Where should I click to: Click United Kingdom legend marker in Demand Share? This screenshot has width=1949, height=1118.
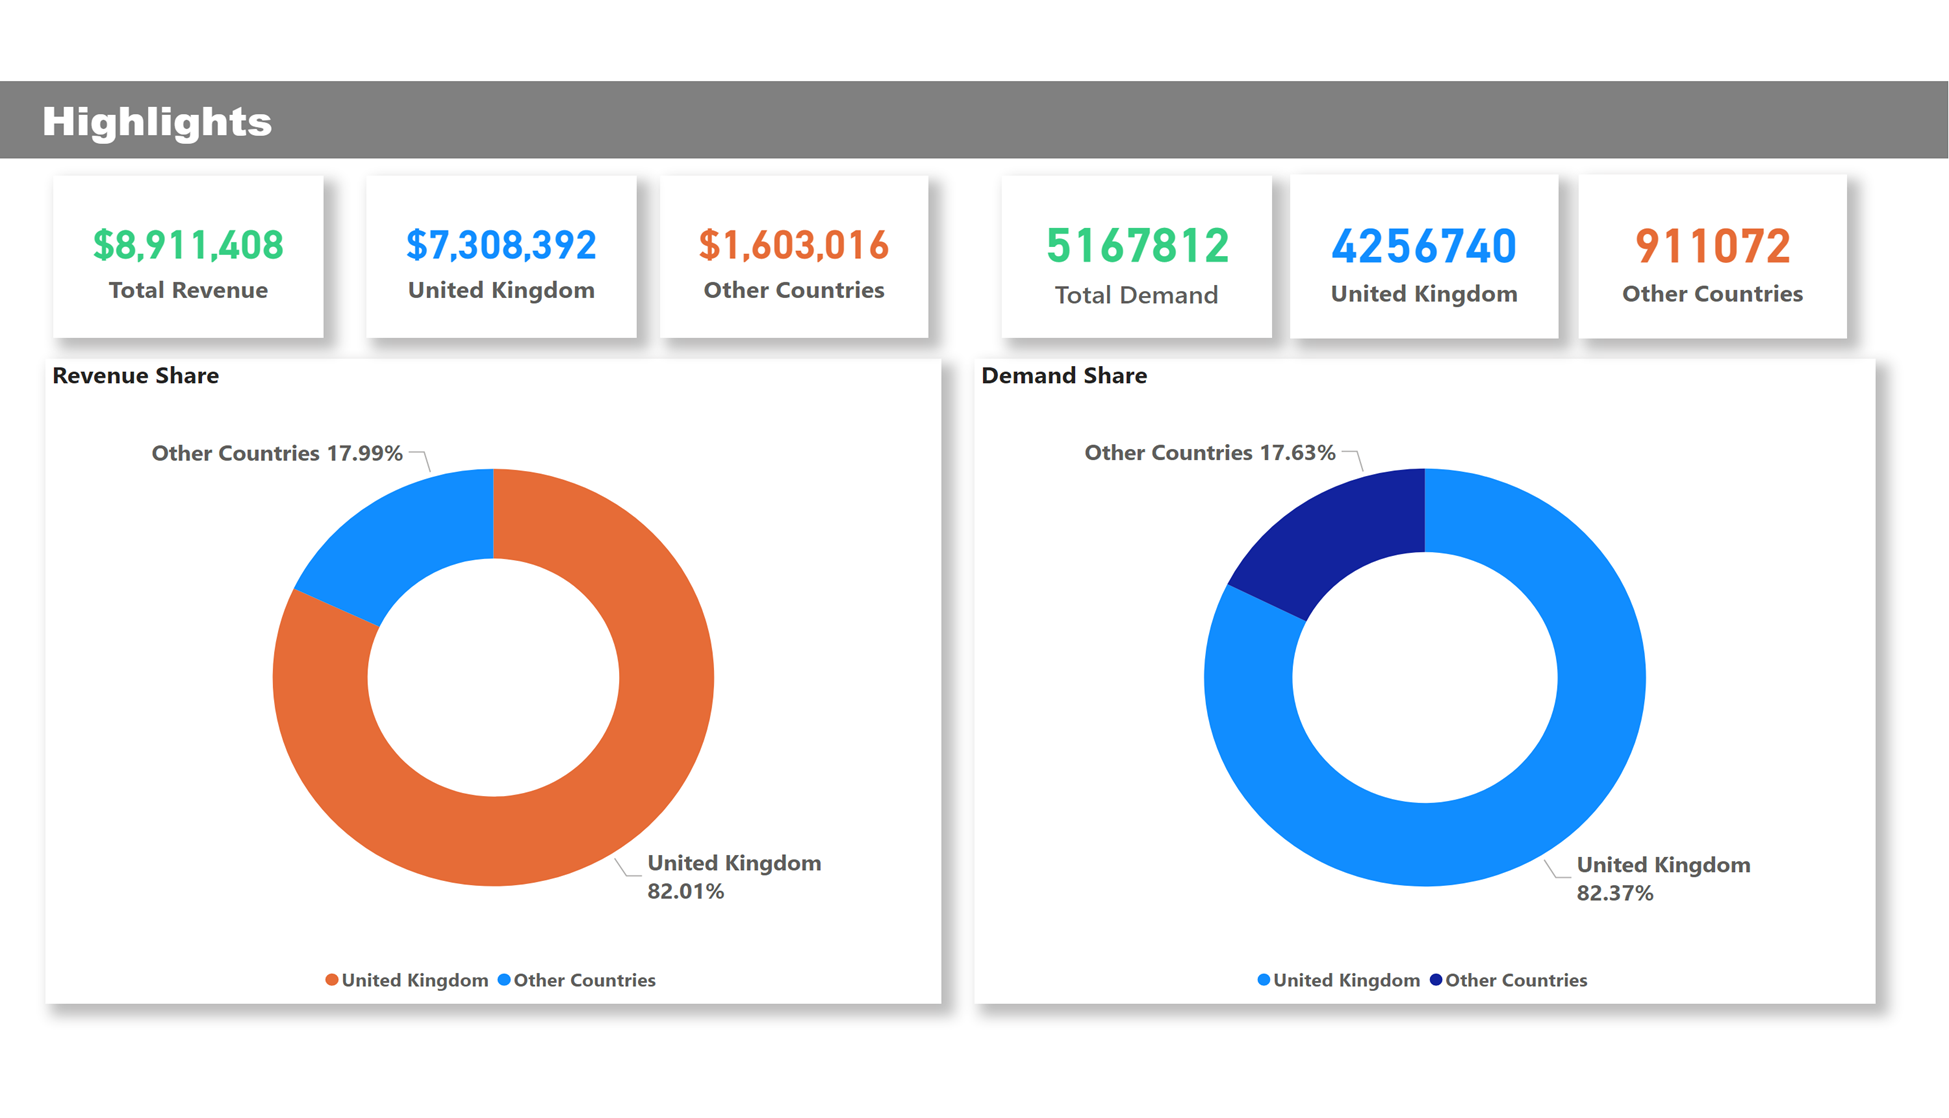tap(1264, 980)
